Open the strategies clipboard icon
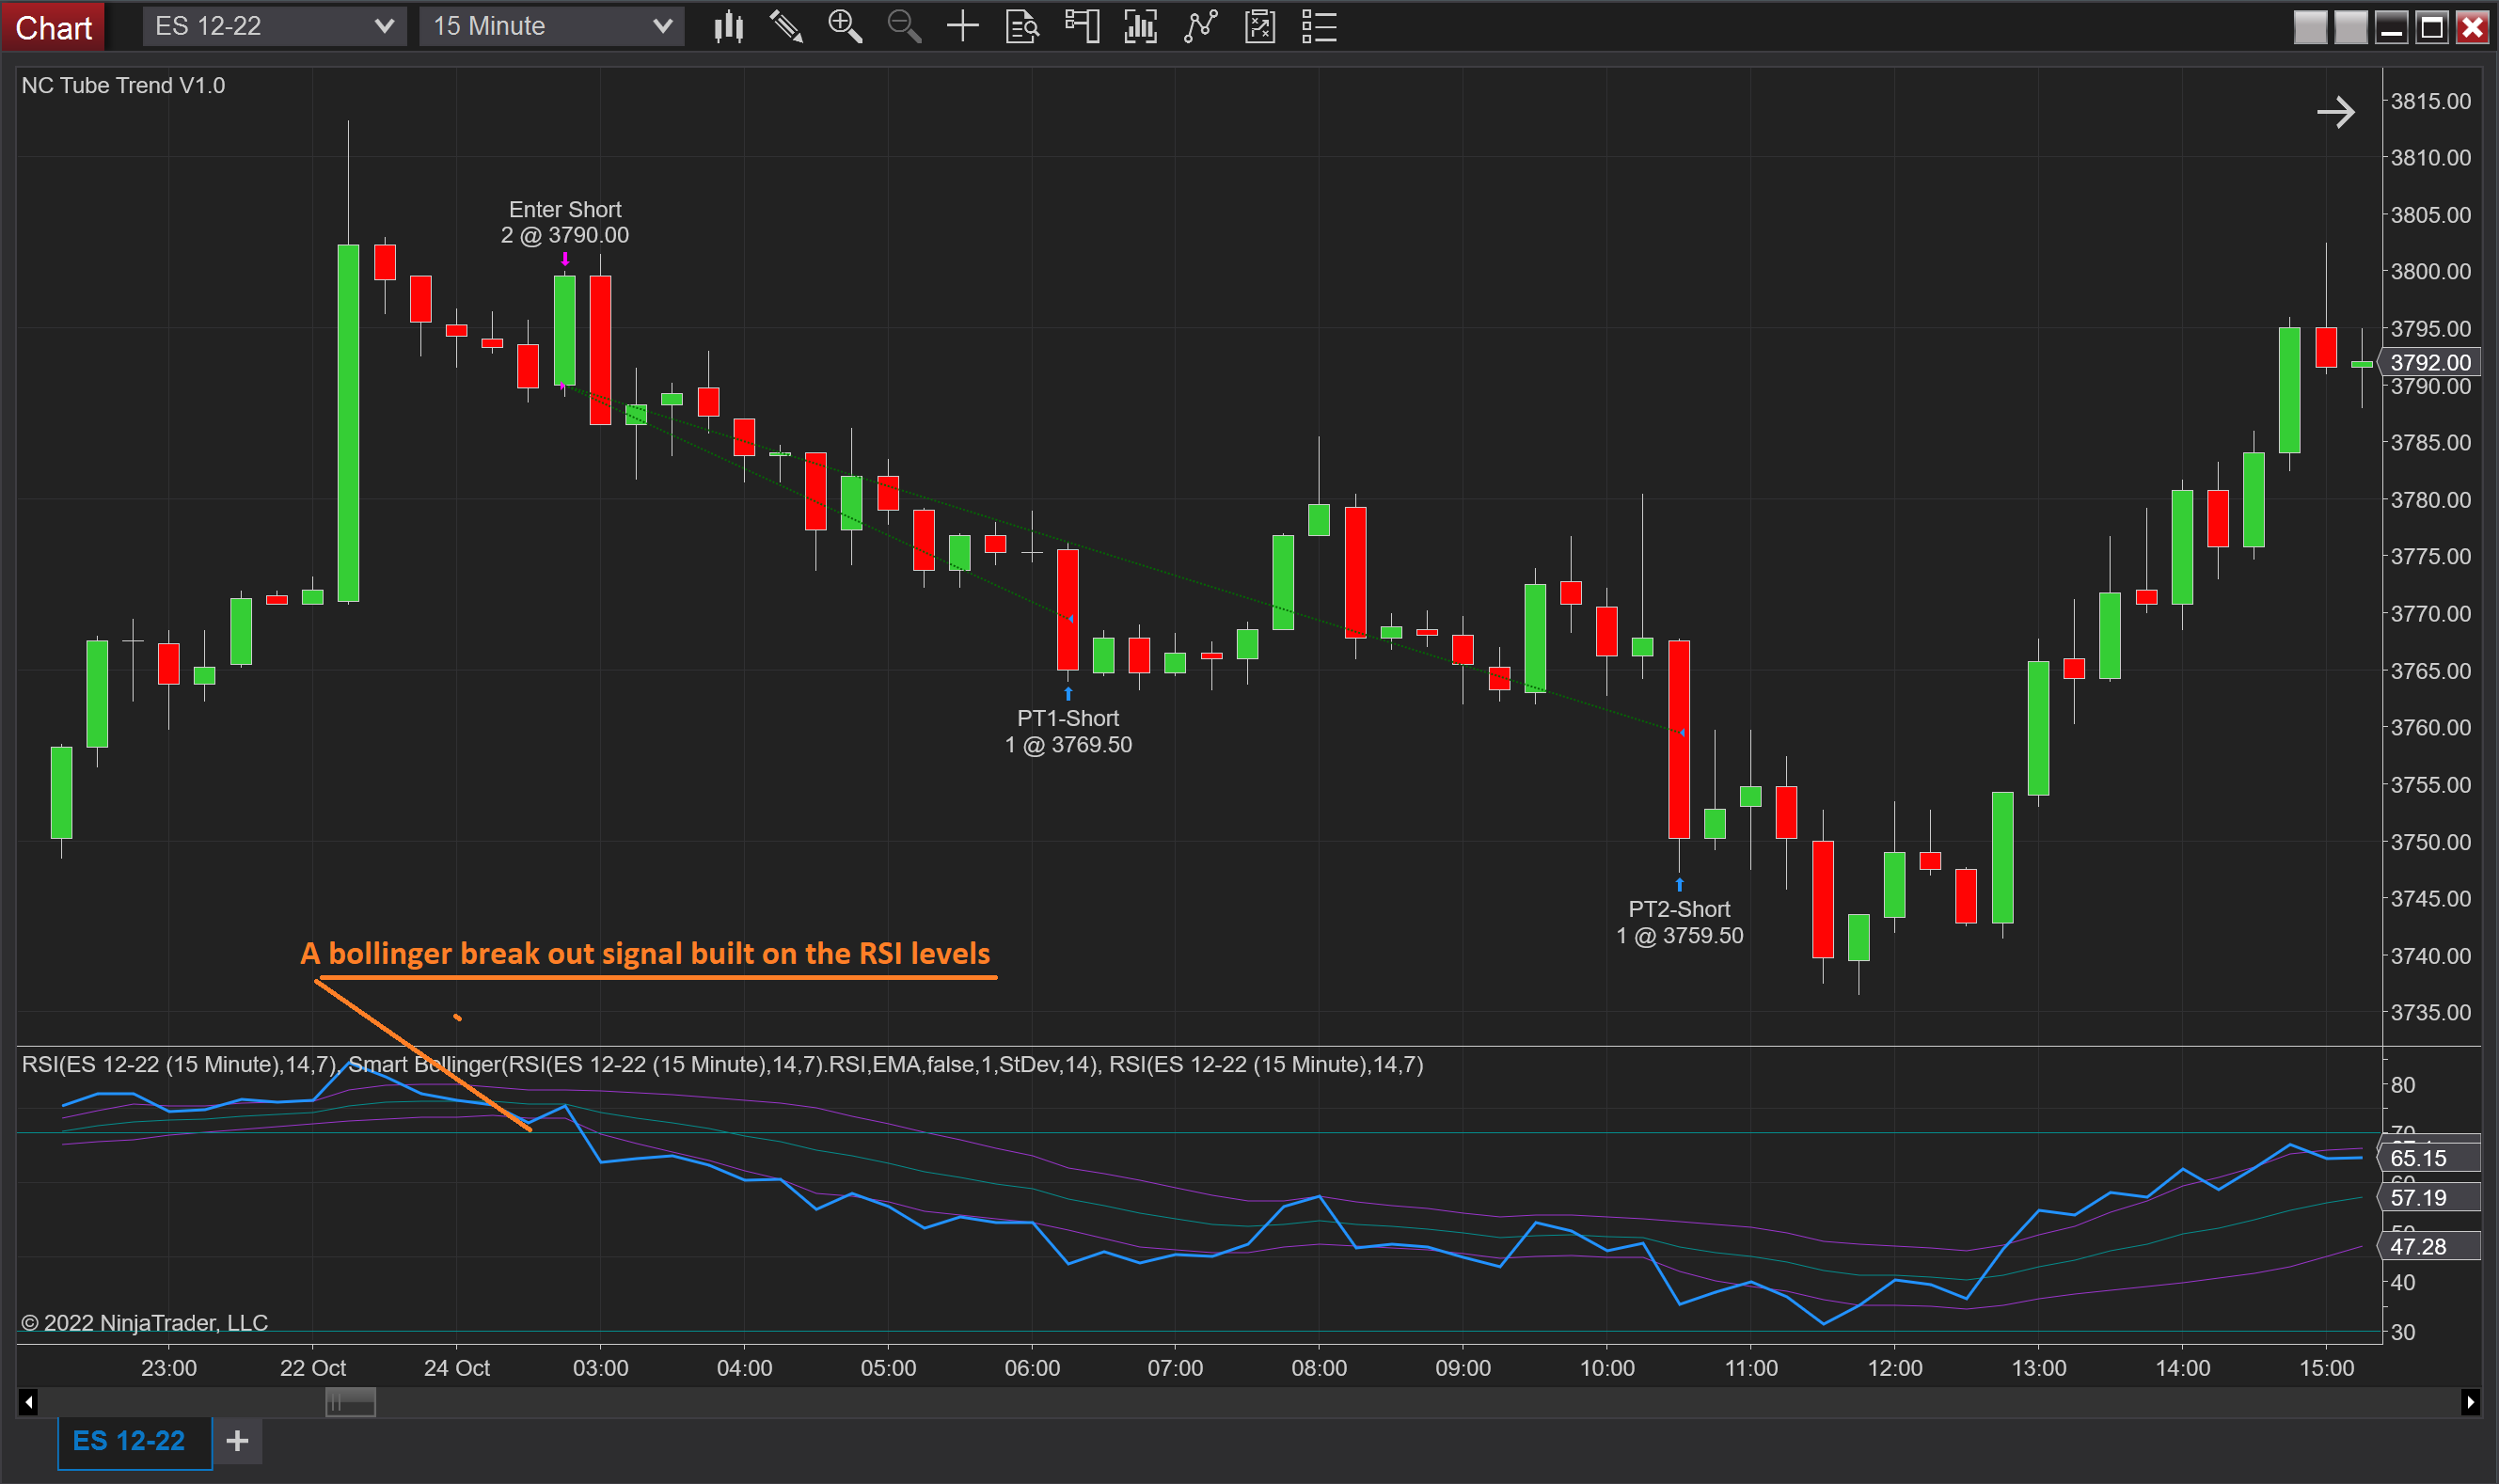The image size is (2499, 1484). click(x=1260, y=27)
